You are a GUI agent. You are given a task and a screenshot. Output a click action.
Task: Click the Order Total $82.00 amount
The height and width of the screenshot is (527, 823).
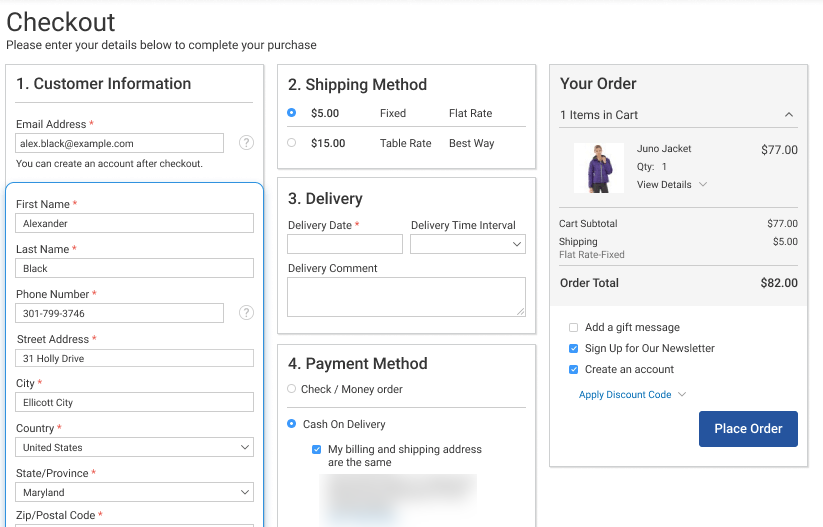click(779, 283)
